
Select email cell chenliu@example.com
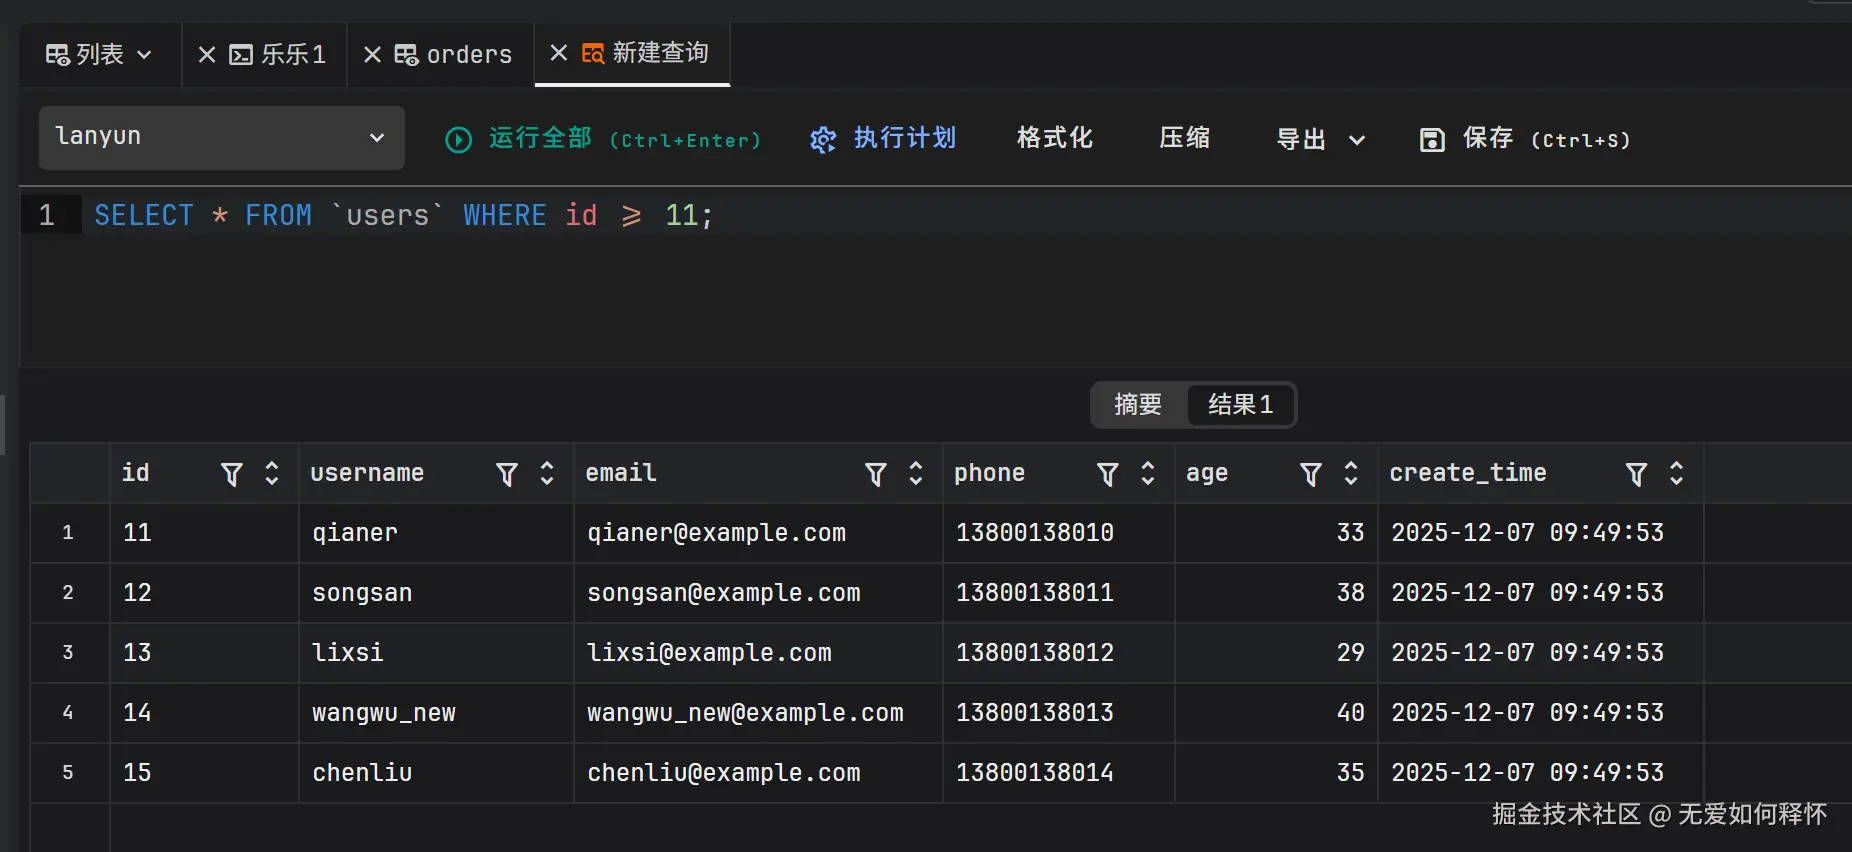point(758,773)
